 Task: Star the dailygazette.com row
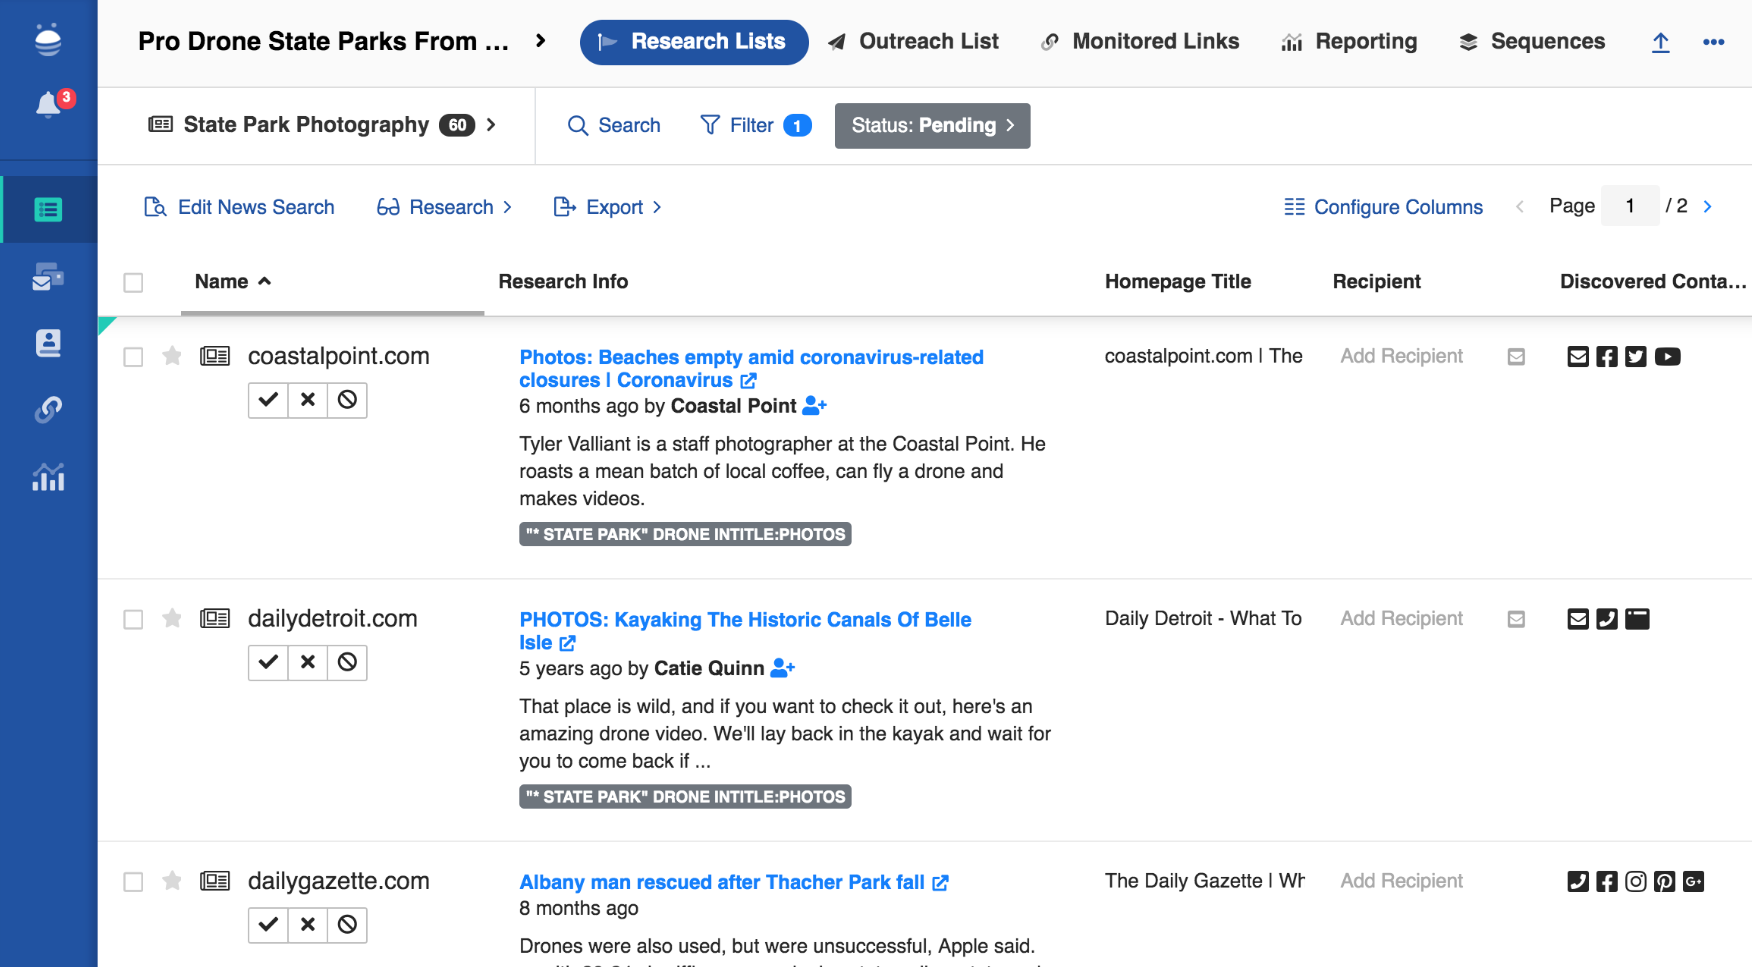tap(172, 881)
